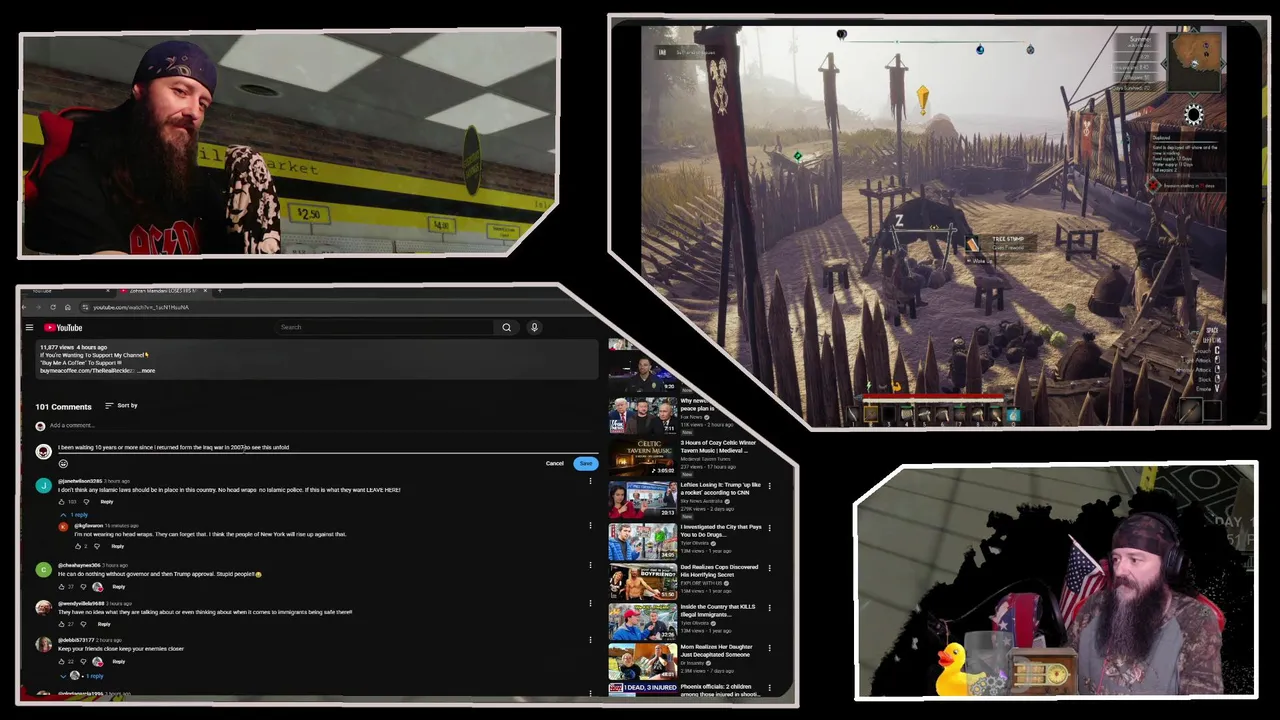Screen dimensions: 1280x720
Task: Select the Zohran Mamdani browser tab
Action: click(162, 291)
